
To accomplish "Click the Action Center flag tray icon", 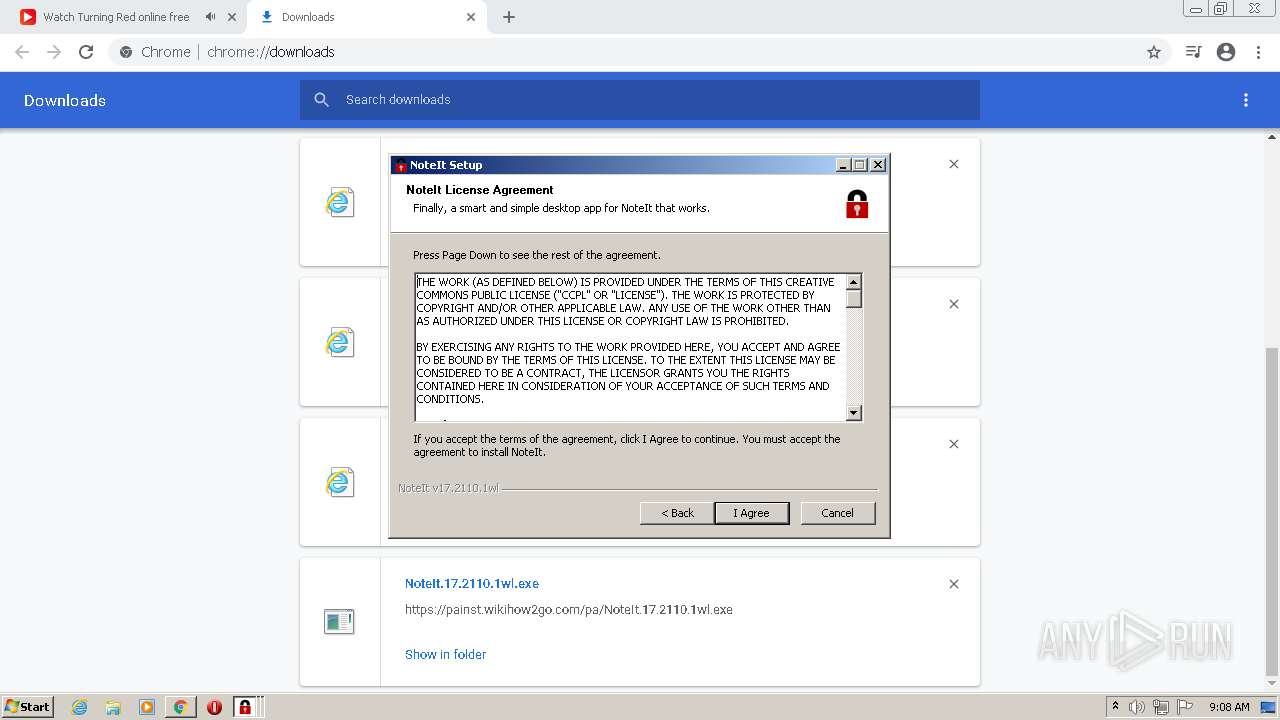I will 1185,707.
